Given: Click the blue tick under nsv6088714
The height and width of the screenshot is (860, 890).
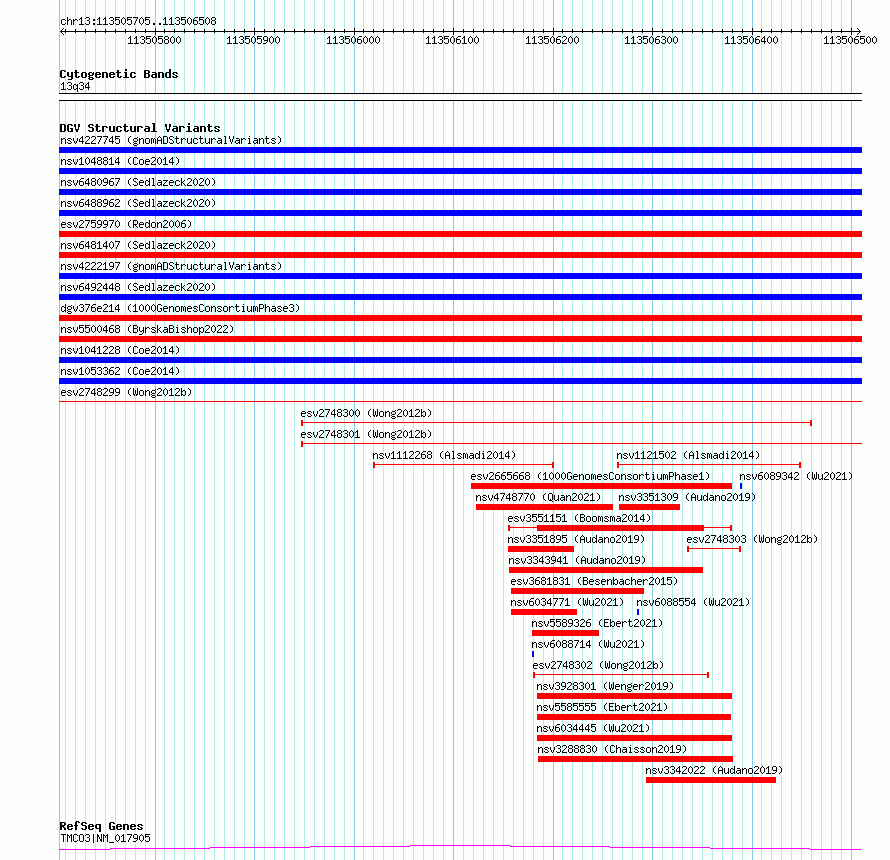Looking at the screenshot, I should (533, 654).
